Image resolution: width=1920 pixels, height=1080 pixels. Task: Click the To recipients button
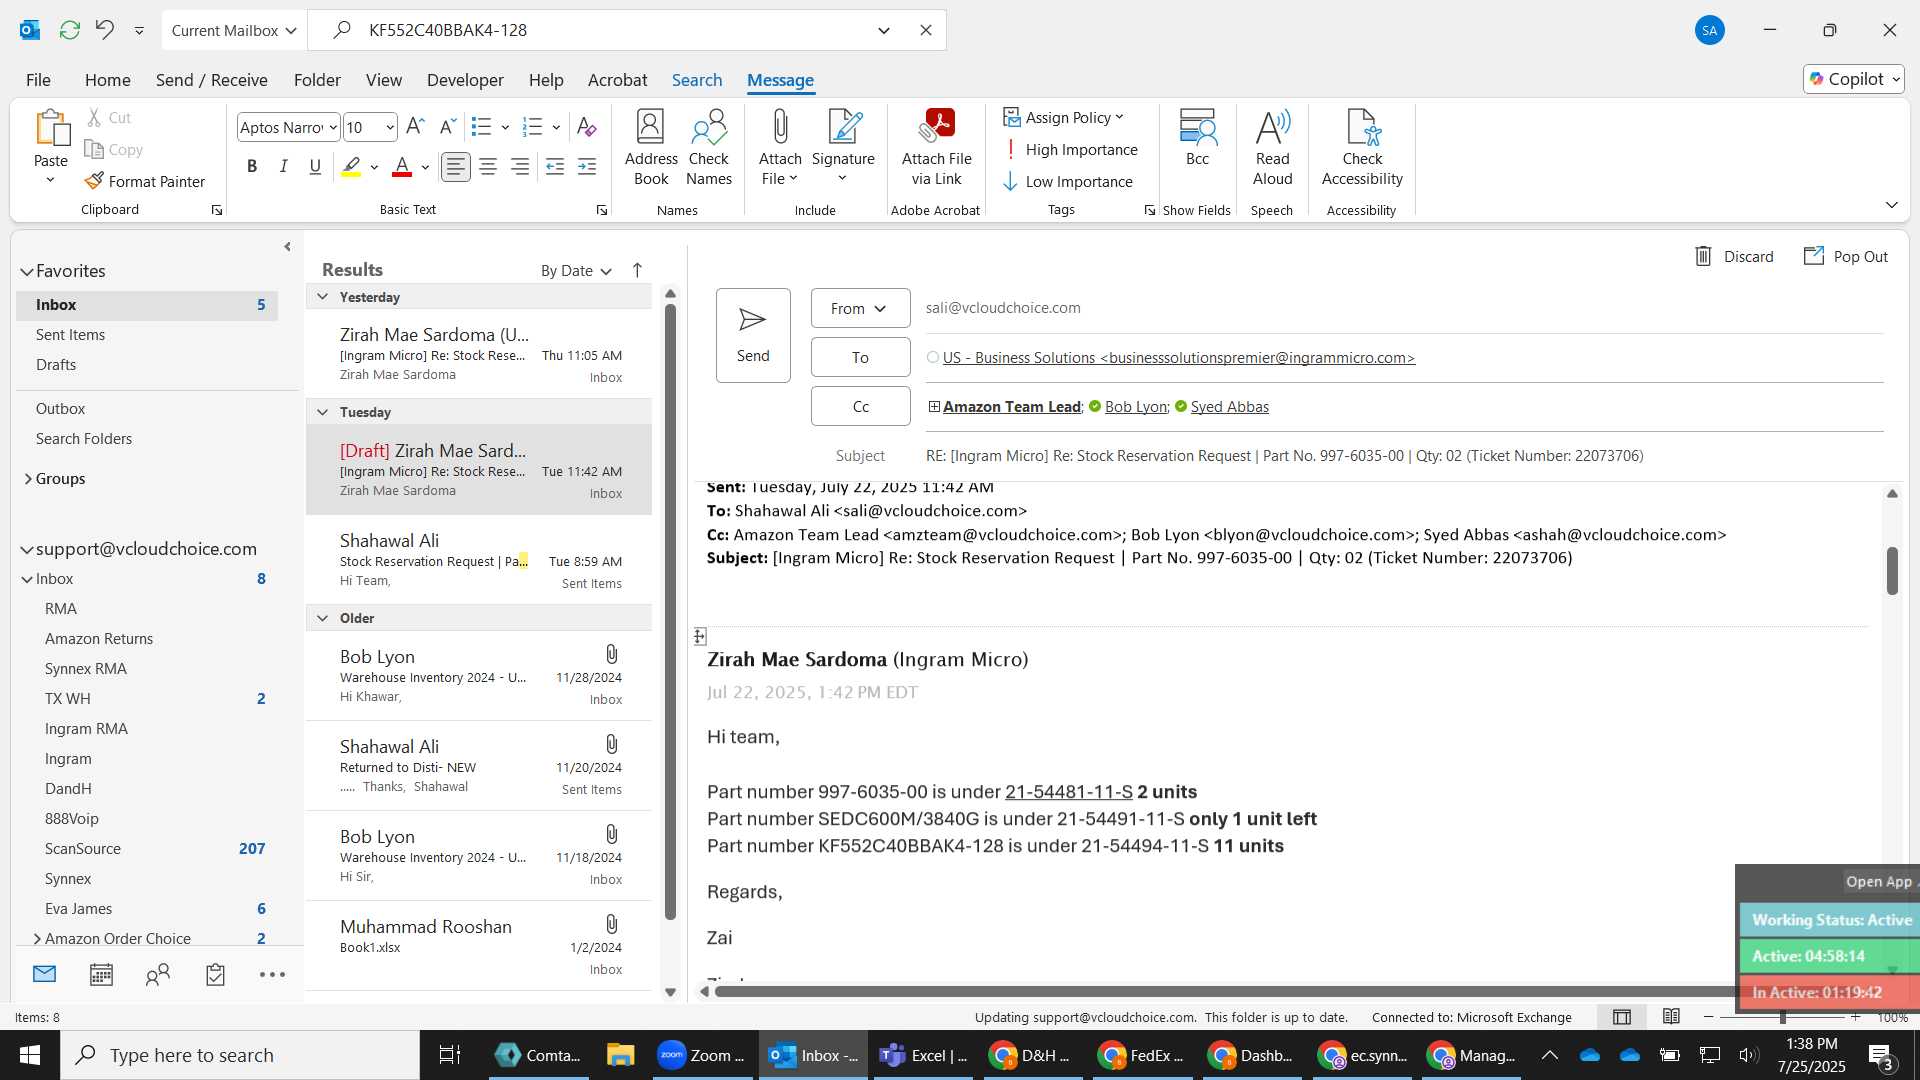860,357
